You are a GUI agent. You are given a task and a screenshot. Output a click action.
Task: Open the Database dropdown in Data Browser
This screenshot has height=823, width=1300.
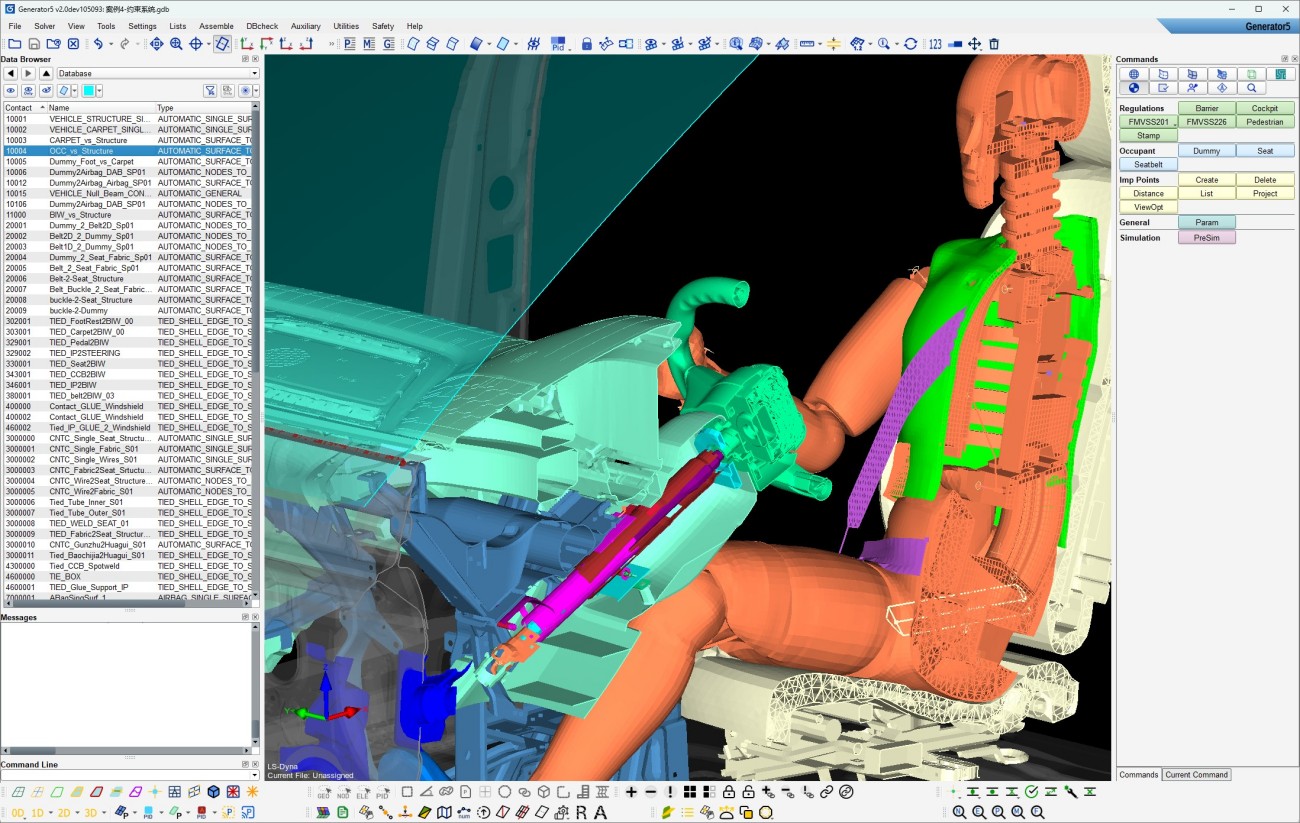157,73
